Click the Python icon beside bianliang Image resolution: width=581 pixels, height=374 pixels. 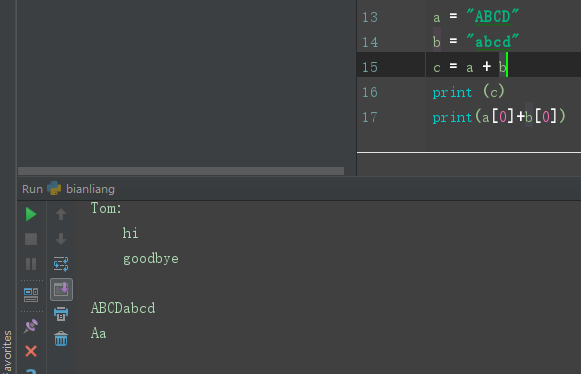pos(54,188)
